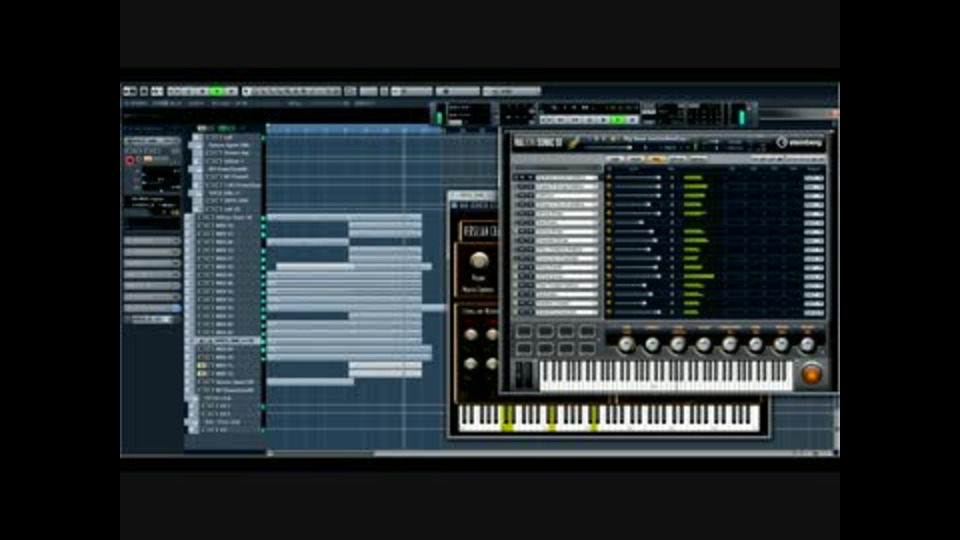This screenshot has height=540, width=960.
Task: Click the on-screen keyboard in HALion Sonic
Action: coord(666,375)
